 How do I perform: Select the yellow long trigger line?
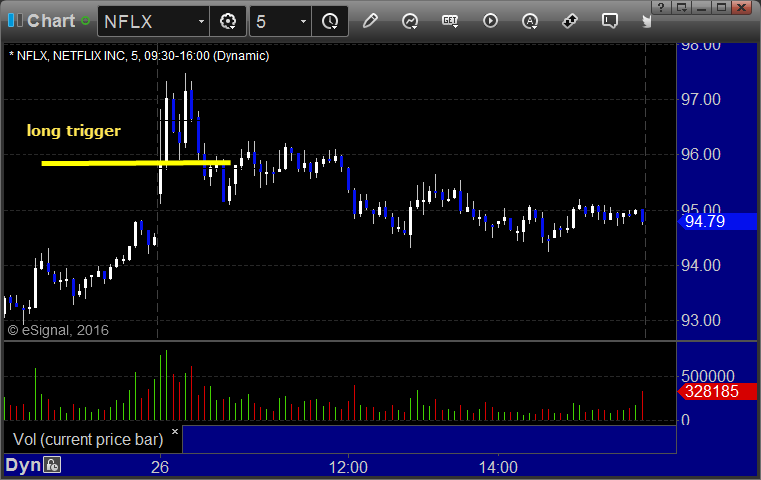coord(136,163)
